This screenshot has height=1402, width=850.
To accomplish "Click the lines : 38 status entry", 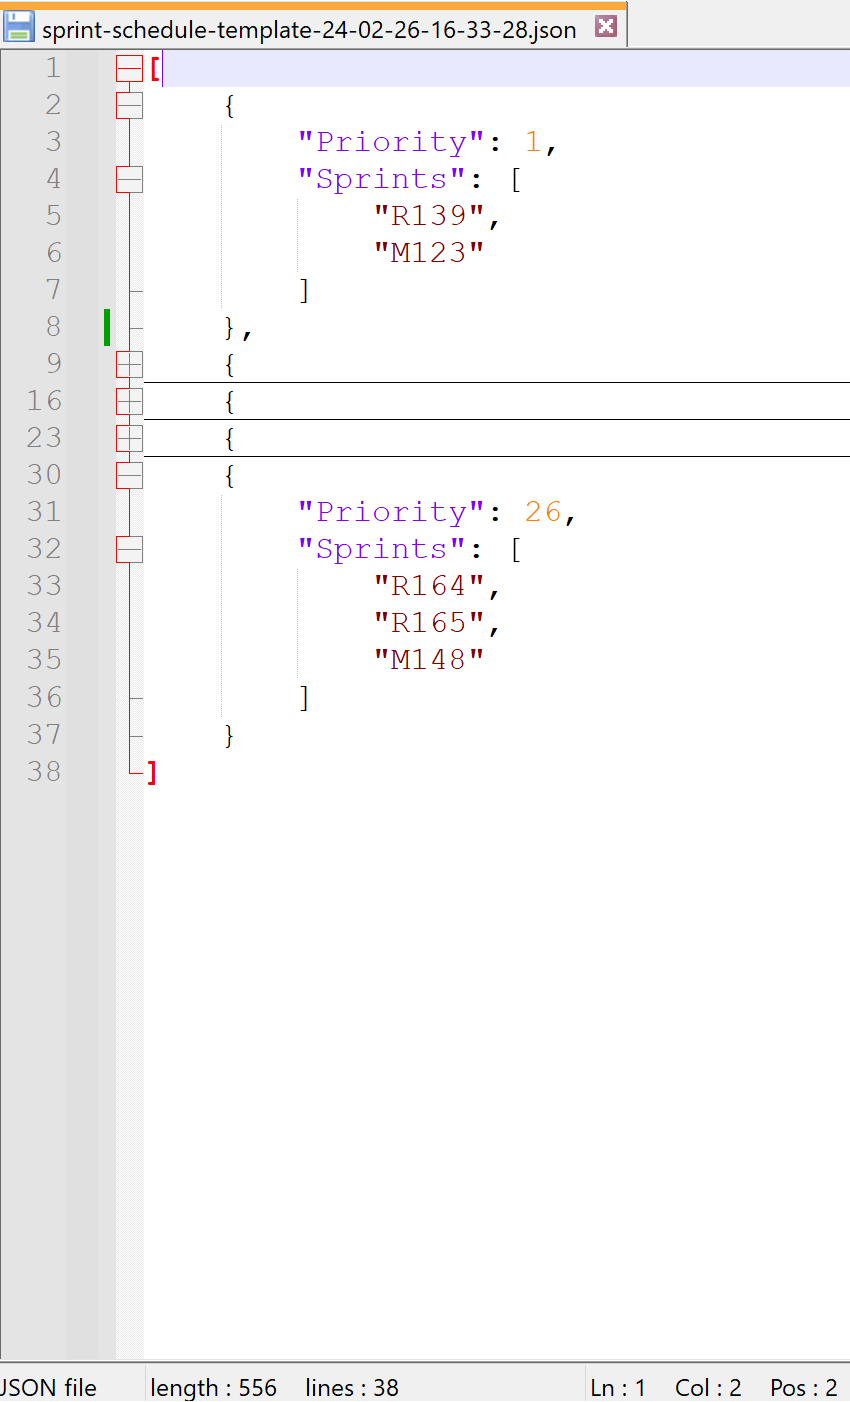I will coord(352,1387).
